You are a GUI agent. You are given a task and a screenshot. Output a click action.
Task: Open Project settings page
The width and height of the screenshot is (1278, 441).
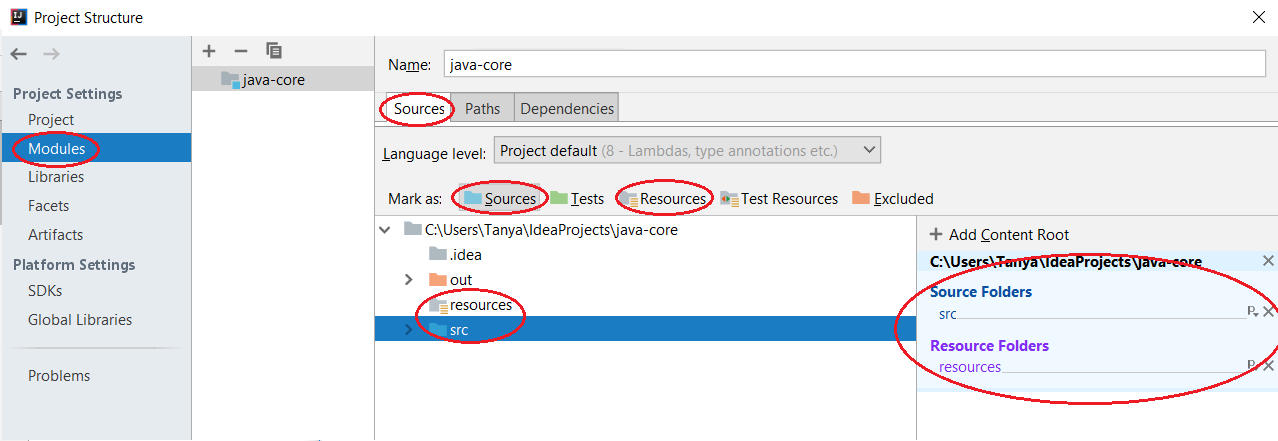[x=51, y=120]
